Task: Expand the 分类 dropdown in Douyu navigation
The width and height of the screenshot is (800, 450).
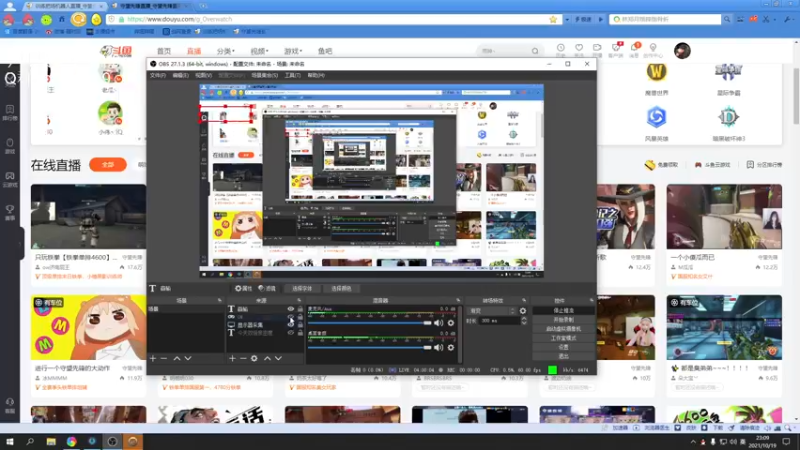Action: pos(225,51)
